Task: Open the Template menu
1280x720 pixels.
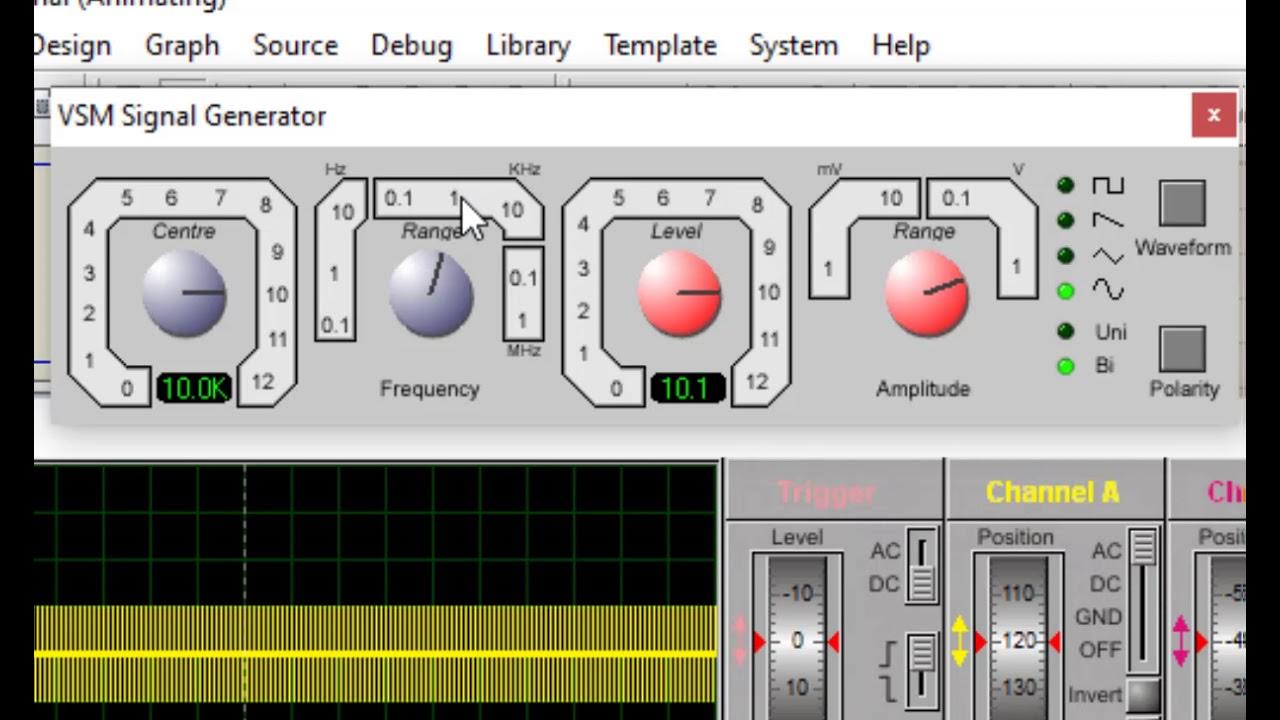Action: tap(660, 46)
